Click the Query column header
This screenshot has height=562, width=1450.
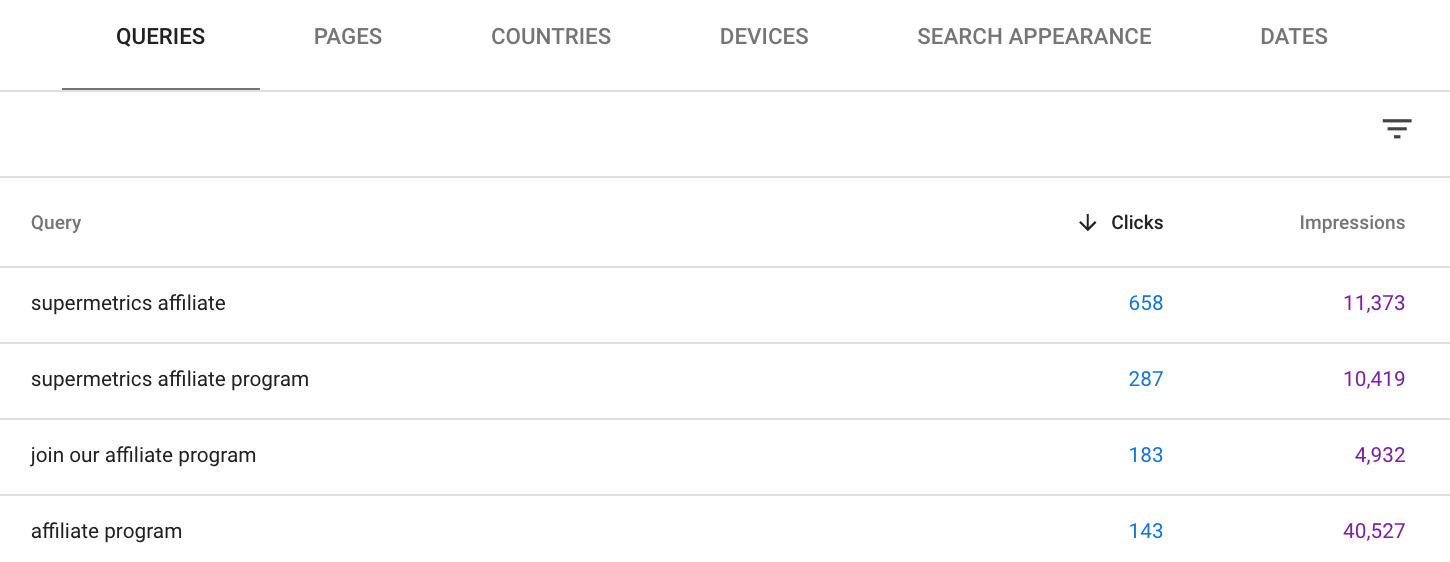[x=56, y=223]
